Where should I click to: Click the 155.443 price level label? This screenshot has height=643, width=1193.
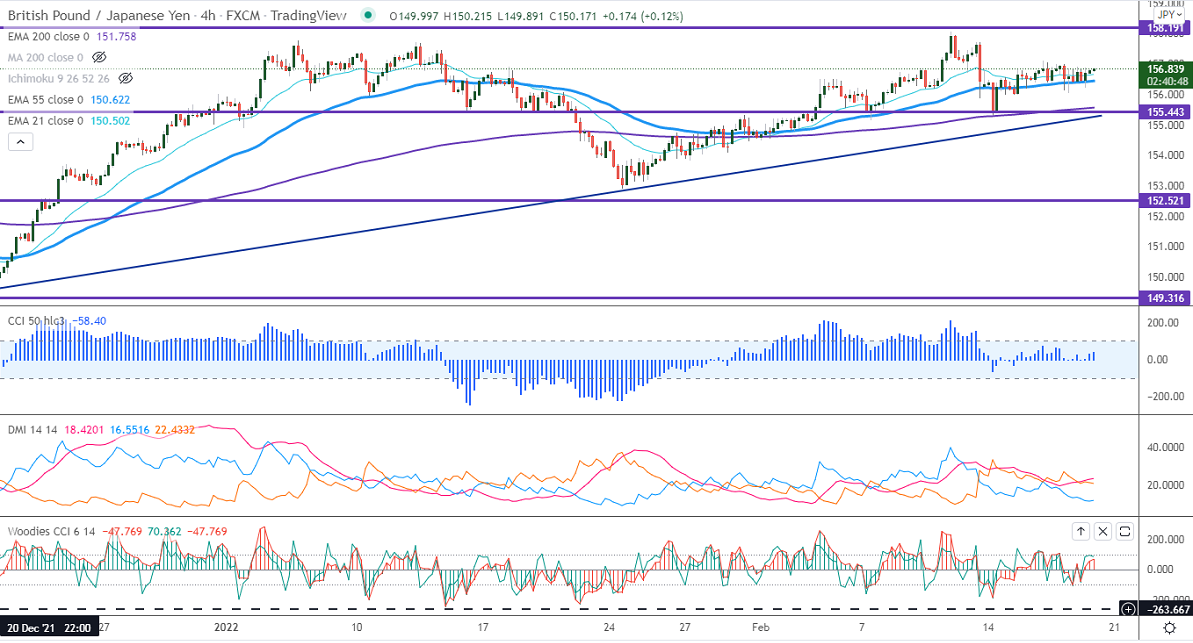coord(1164,112)
